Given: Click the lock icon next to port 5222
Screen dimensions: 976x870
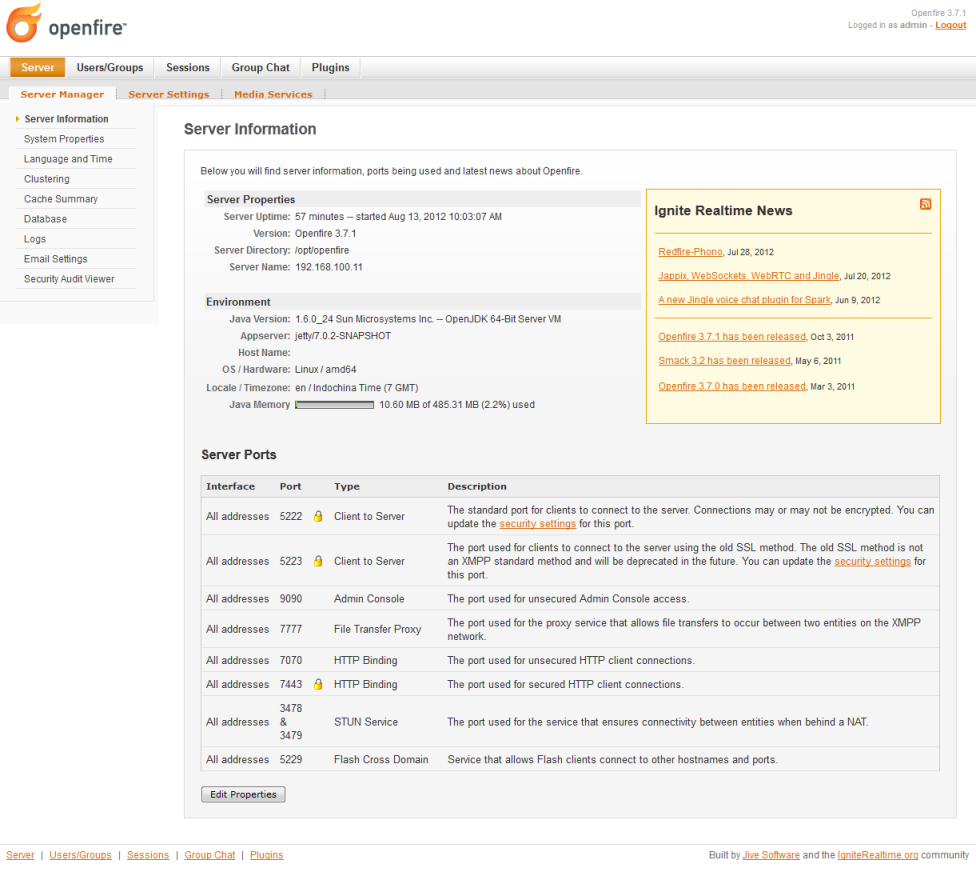Looking at the screenshot, I should coord(318,516).
